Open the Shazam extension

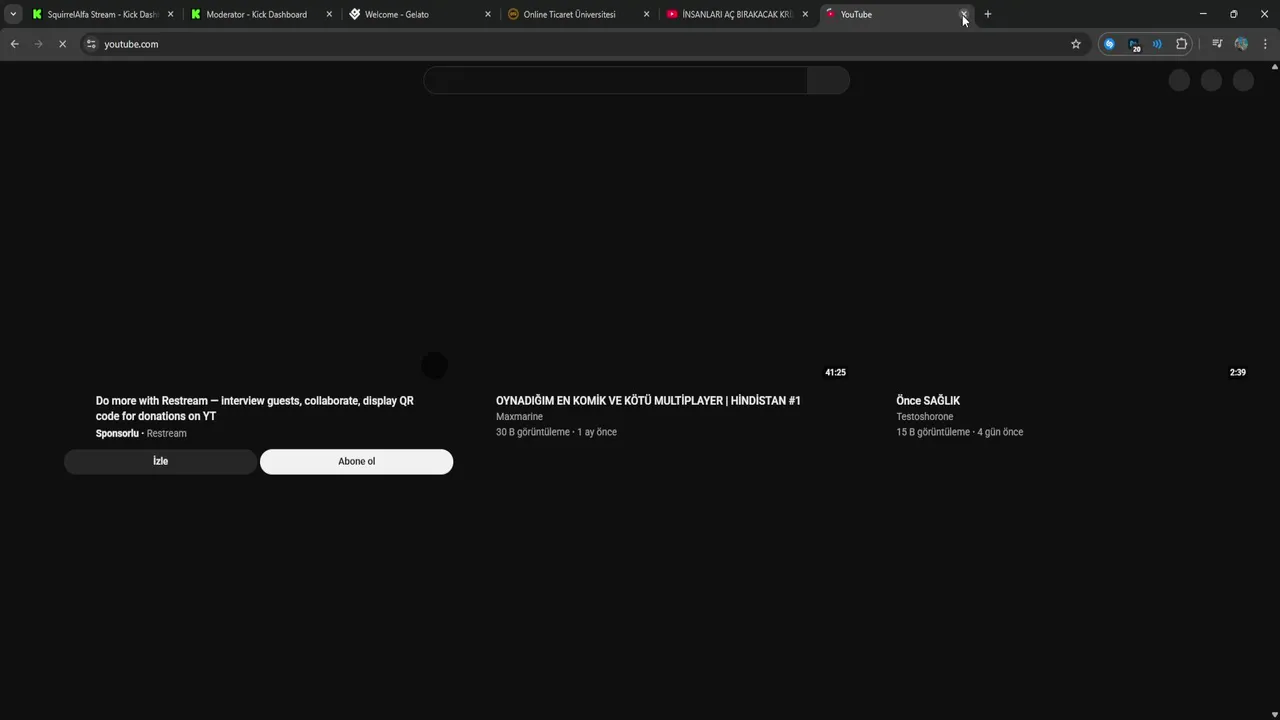(1109, 44)
